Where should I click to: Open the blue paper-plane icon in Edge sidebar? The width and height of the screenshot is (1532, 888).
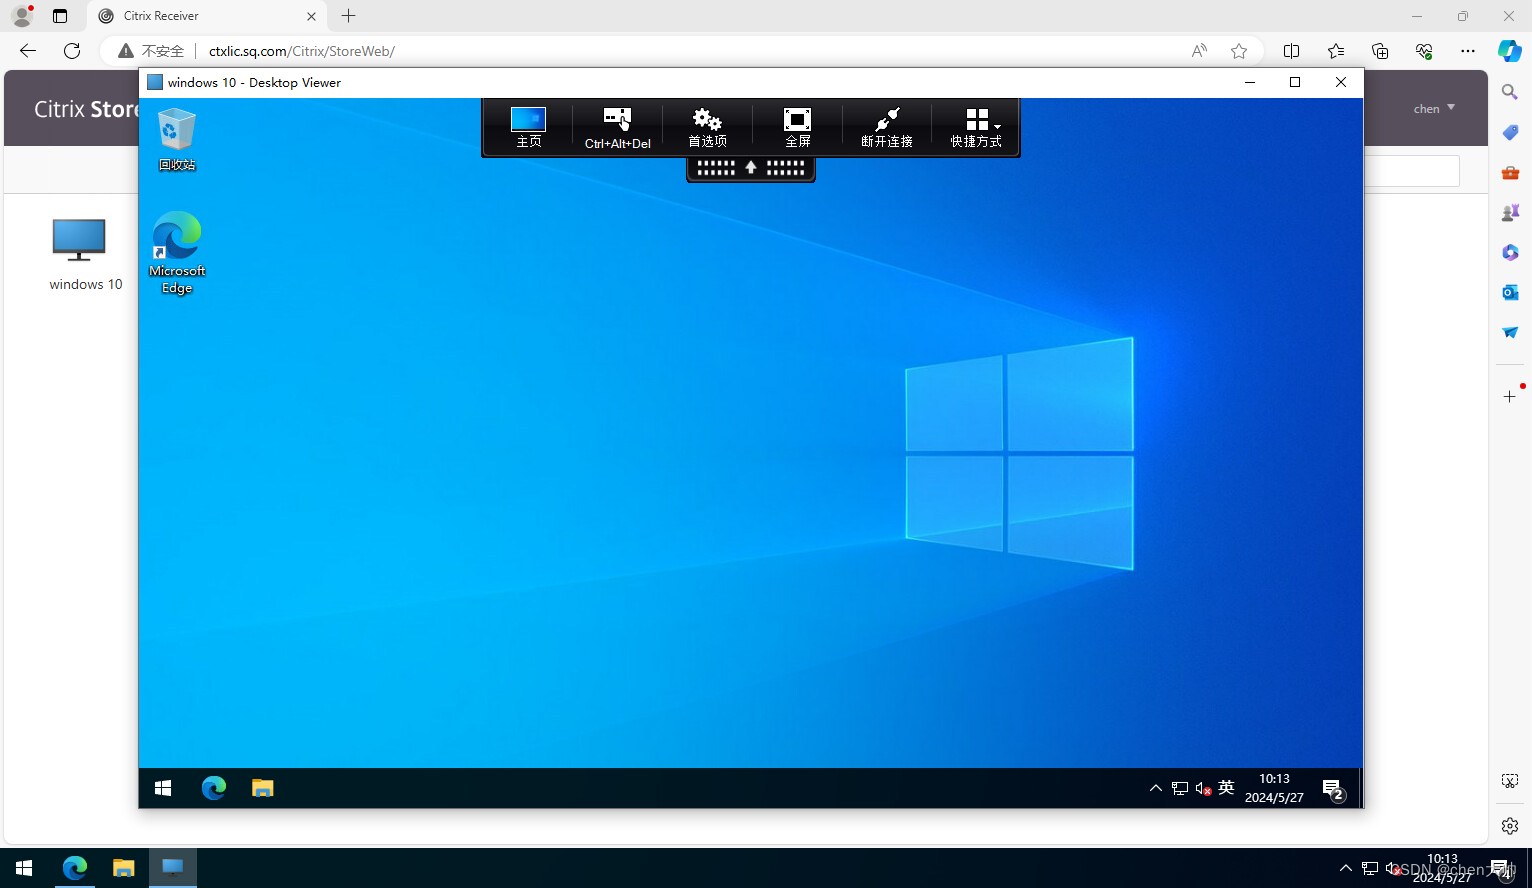pyautogui.click(x=1510, y=332)
